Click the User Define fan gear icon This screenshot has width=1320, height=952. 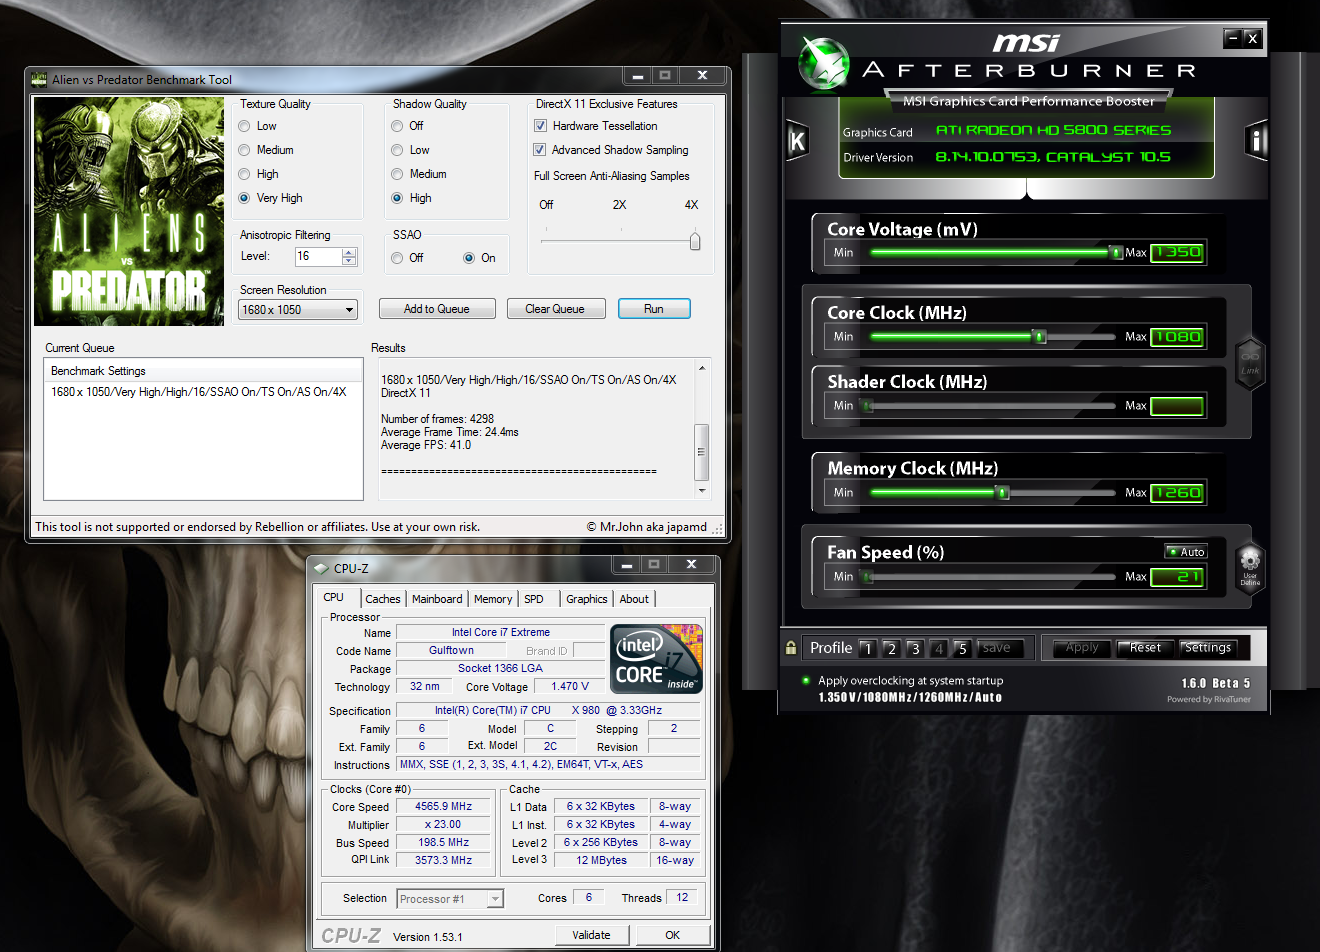click(x=1250, y=568)
